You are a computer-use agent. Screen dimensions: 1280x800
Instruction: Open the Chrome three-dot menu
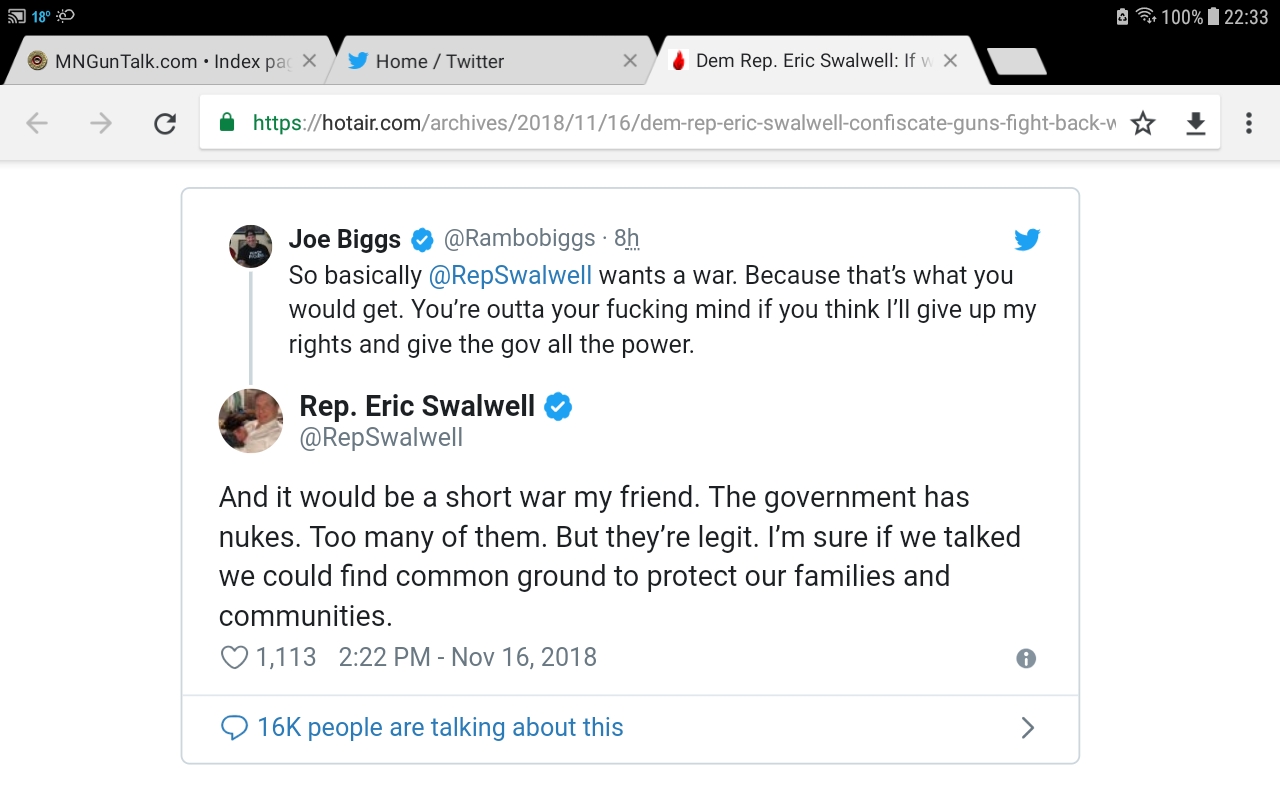1249,123
